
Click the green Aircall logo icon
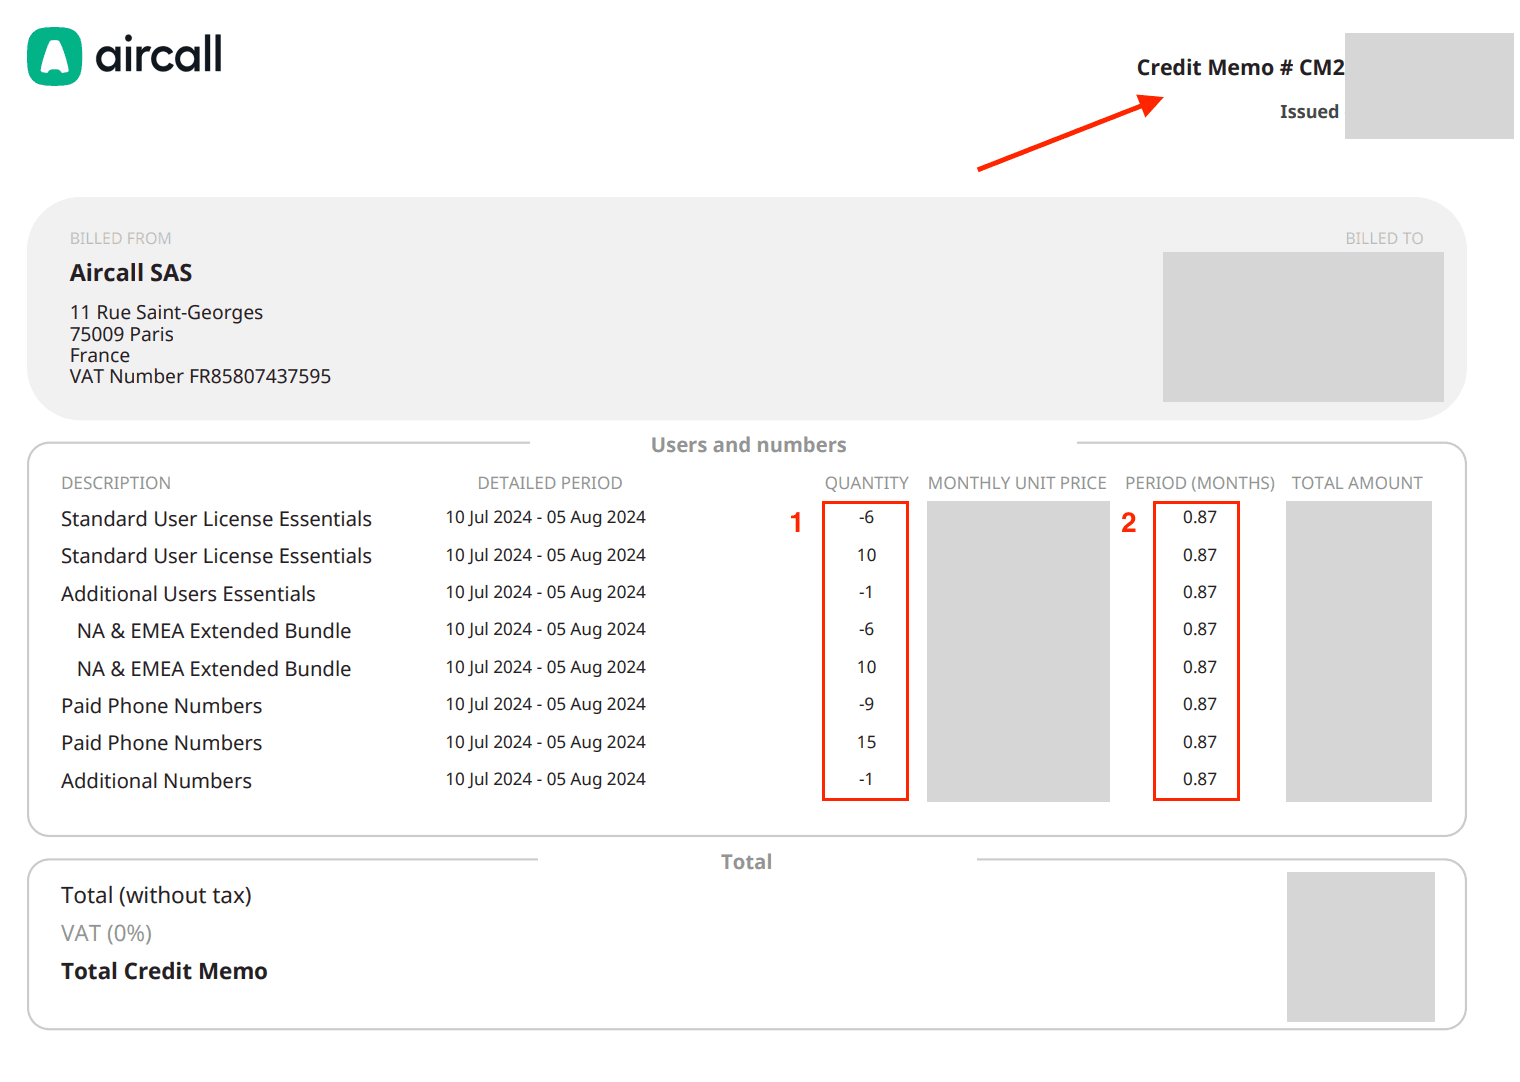point(54,56)
